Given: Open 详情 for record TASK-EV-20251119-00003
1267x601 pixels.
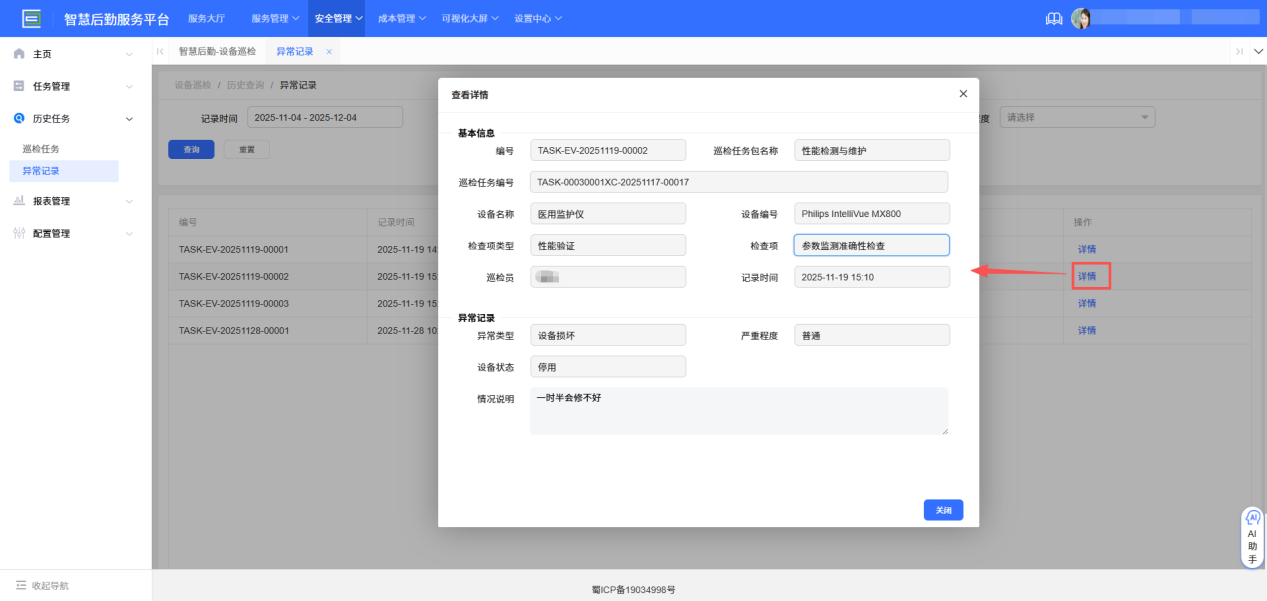Looking at the screenshot, I should tap(1087, 303).
